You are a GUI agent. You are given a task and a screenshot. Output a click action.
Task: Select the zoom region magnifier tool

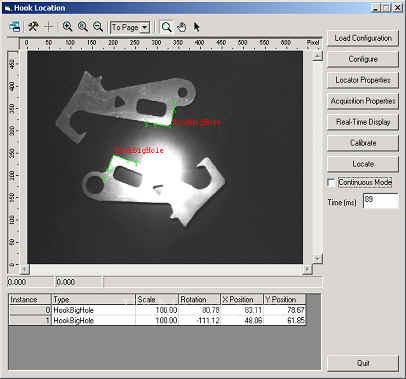click(x=166, y=27)
